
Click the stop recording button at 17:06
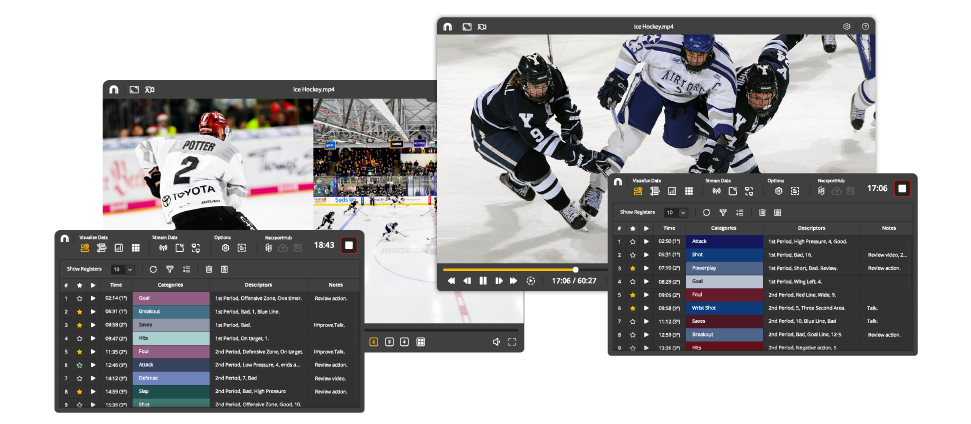click(901, 188)
